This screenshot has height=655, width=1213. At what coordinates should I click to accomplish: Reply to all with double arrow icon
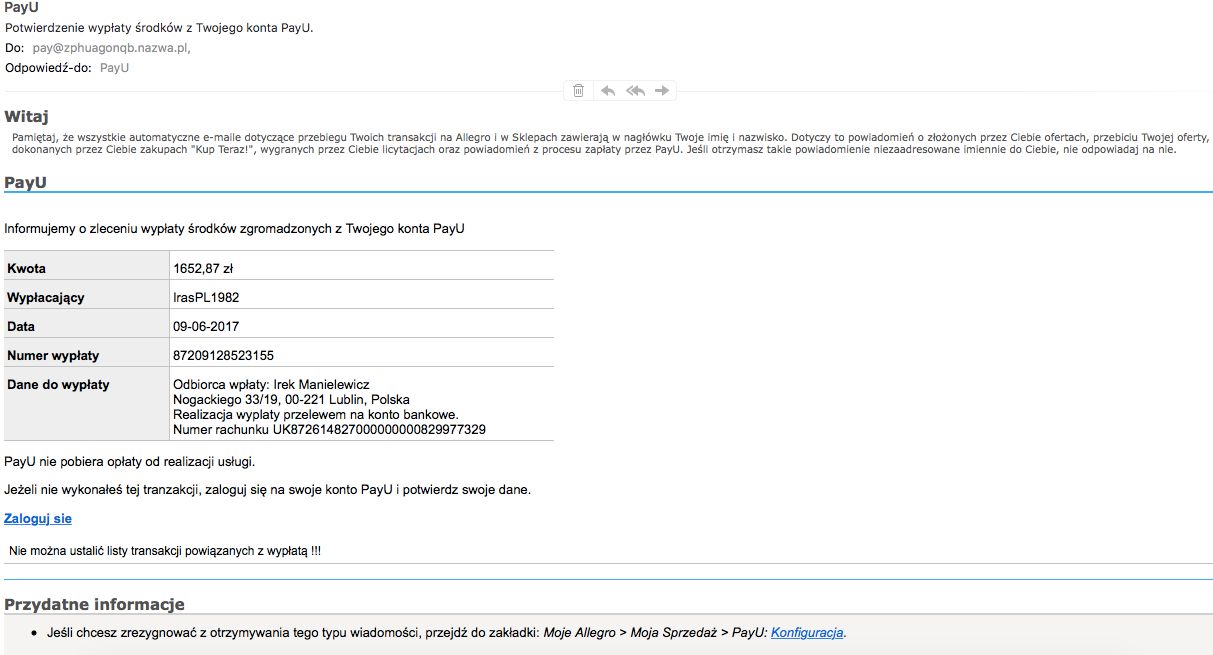click(635, 91)
